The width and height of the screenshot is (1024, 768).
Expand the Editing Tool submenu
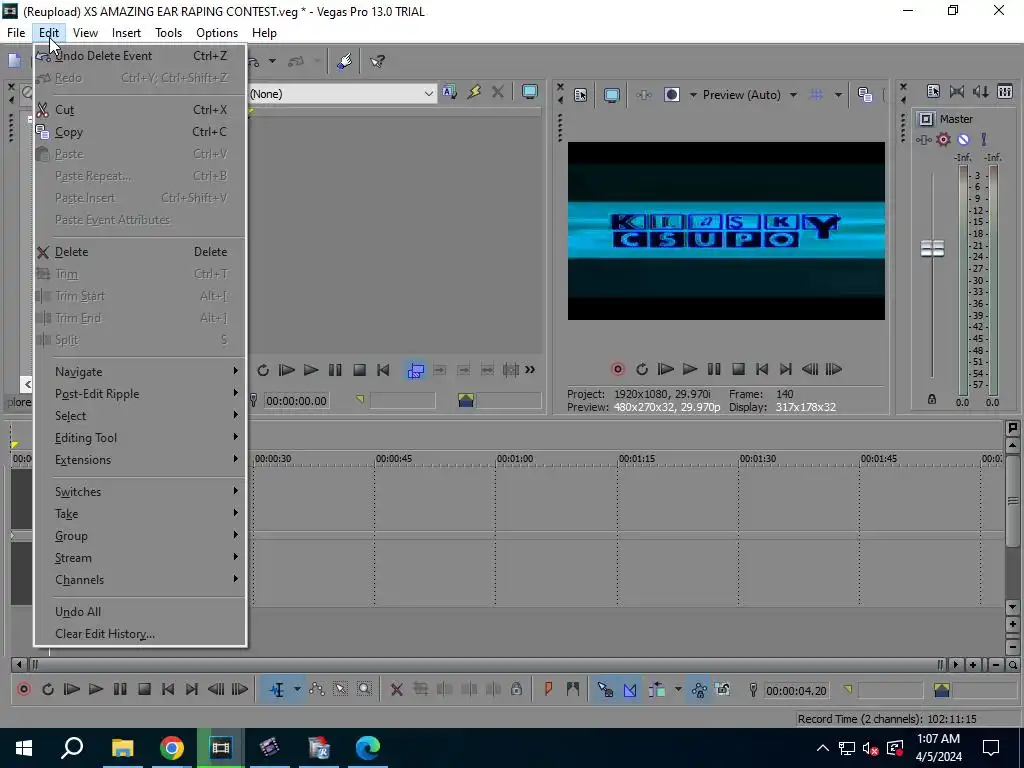[140, 438]
